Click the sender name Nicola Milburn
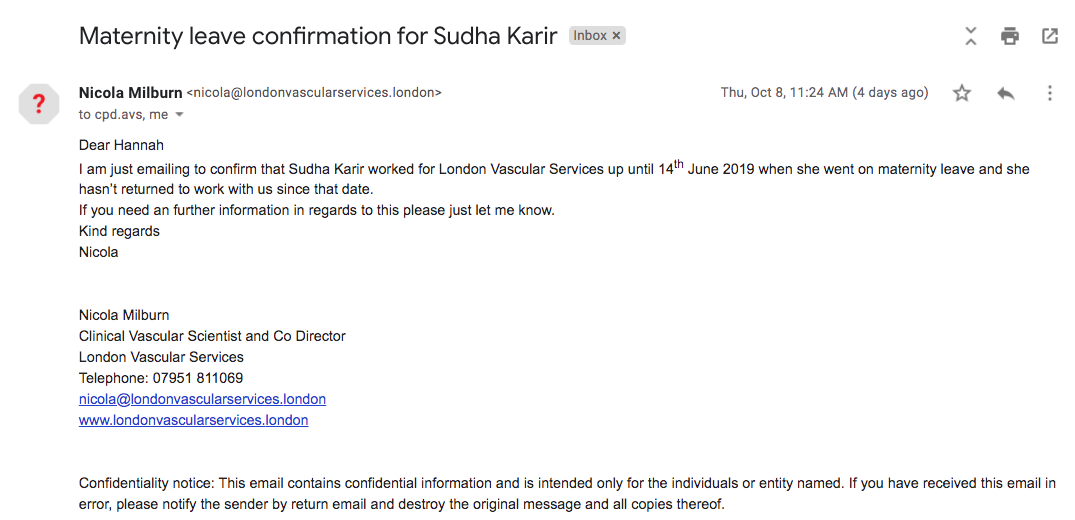 click(130, 93)
